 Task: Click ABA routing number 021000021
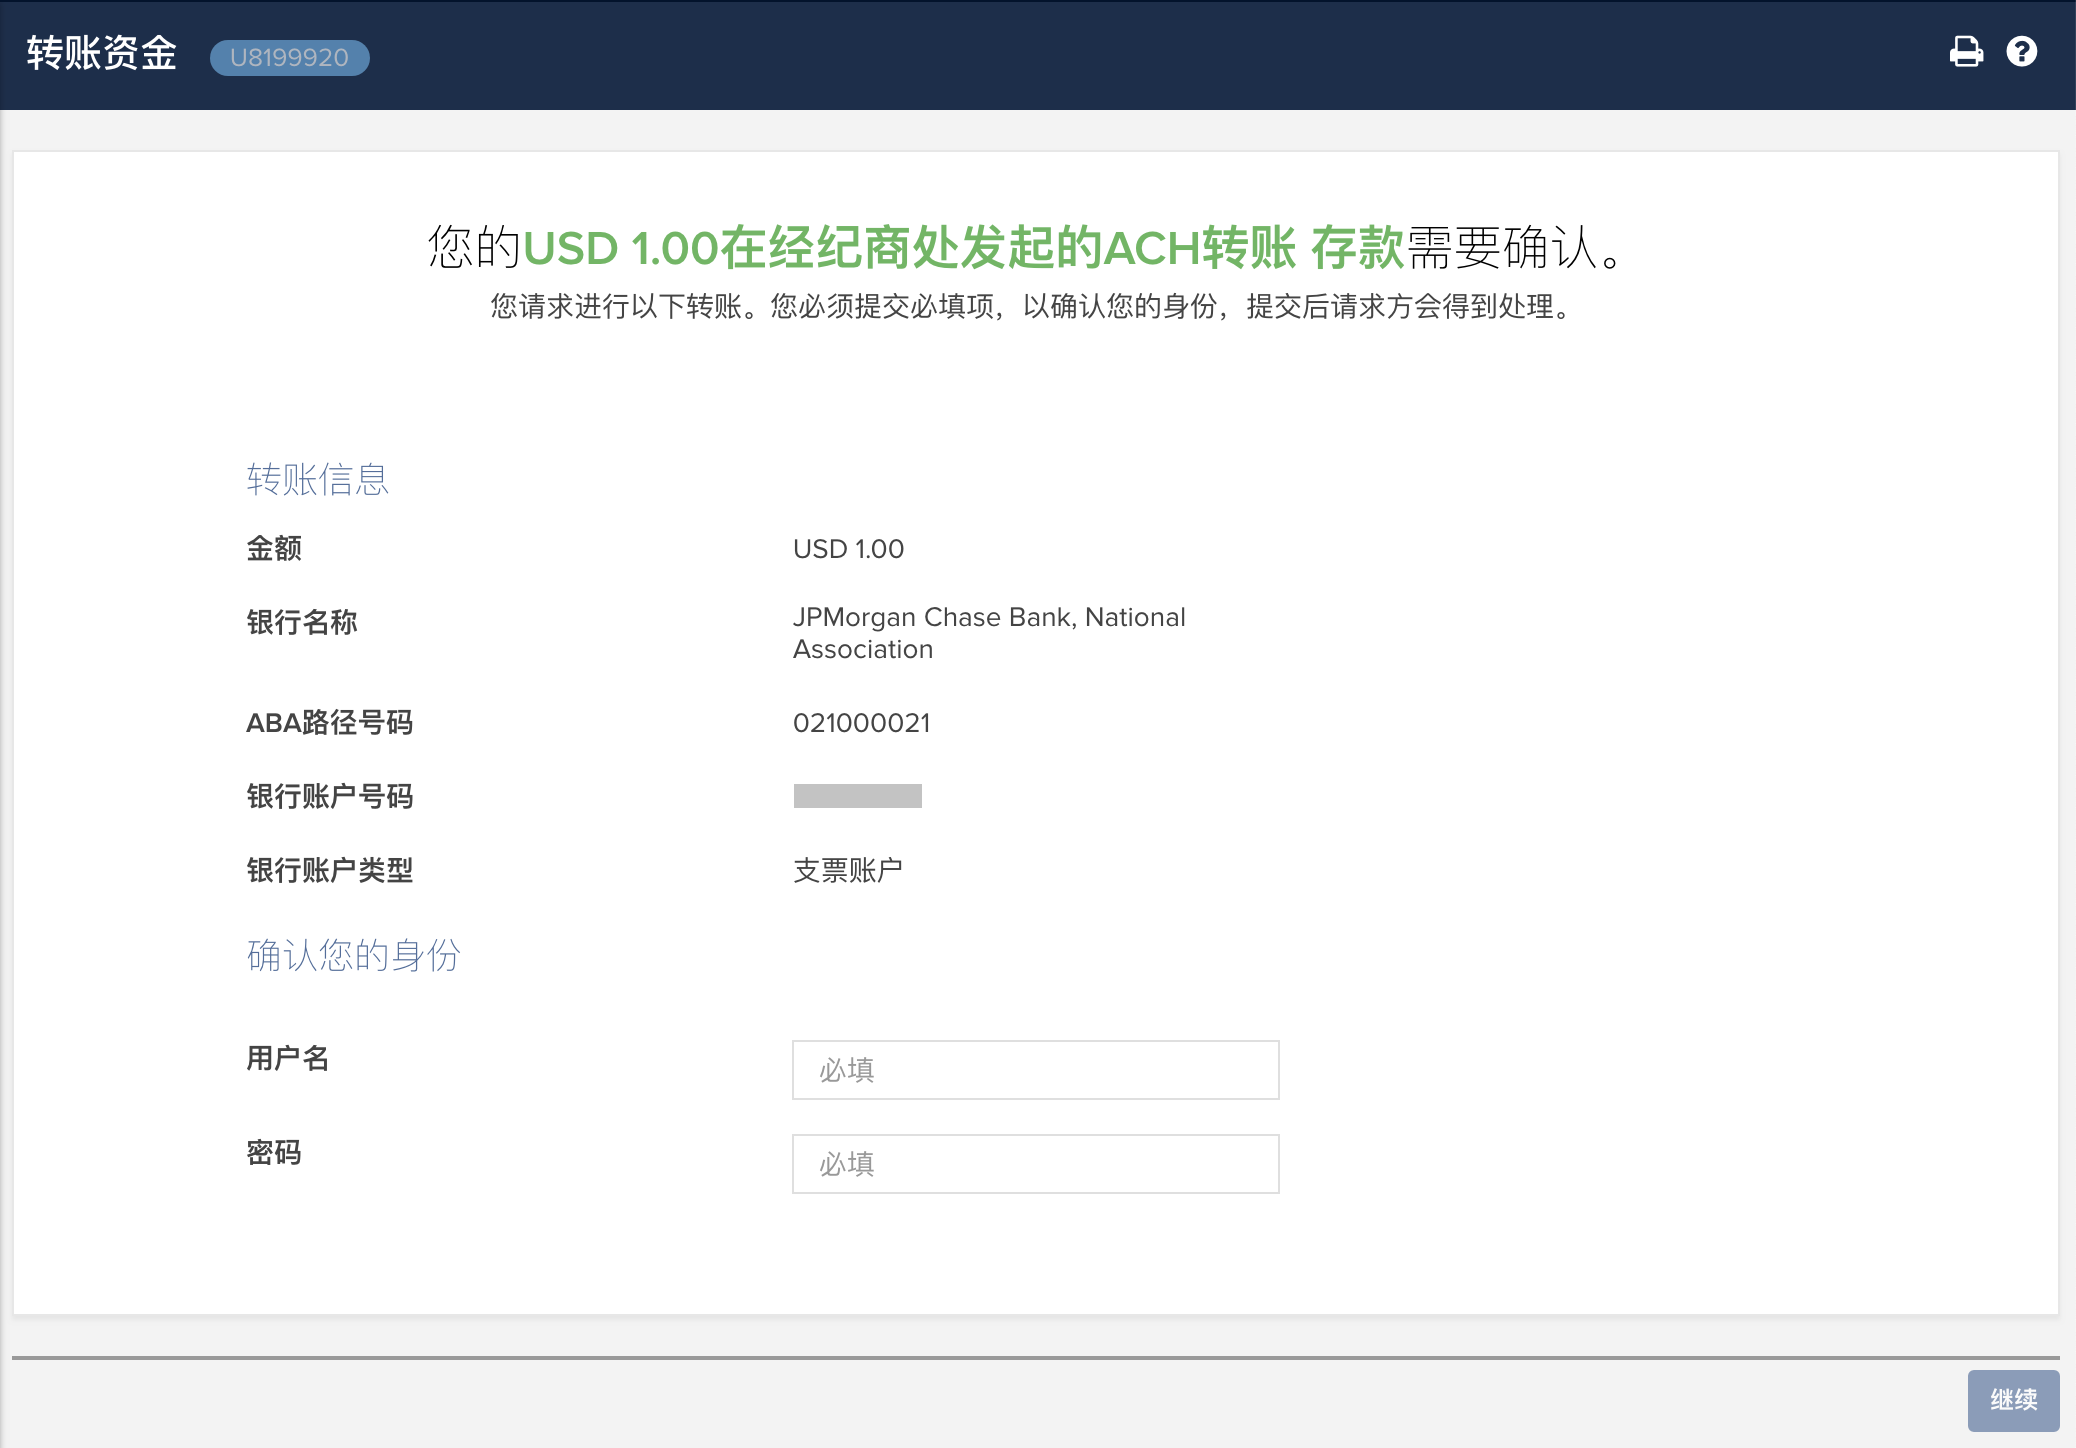click(861, 723)
